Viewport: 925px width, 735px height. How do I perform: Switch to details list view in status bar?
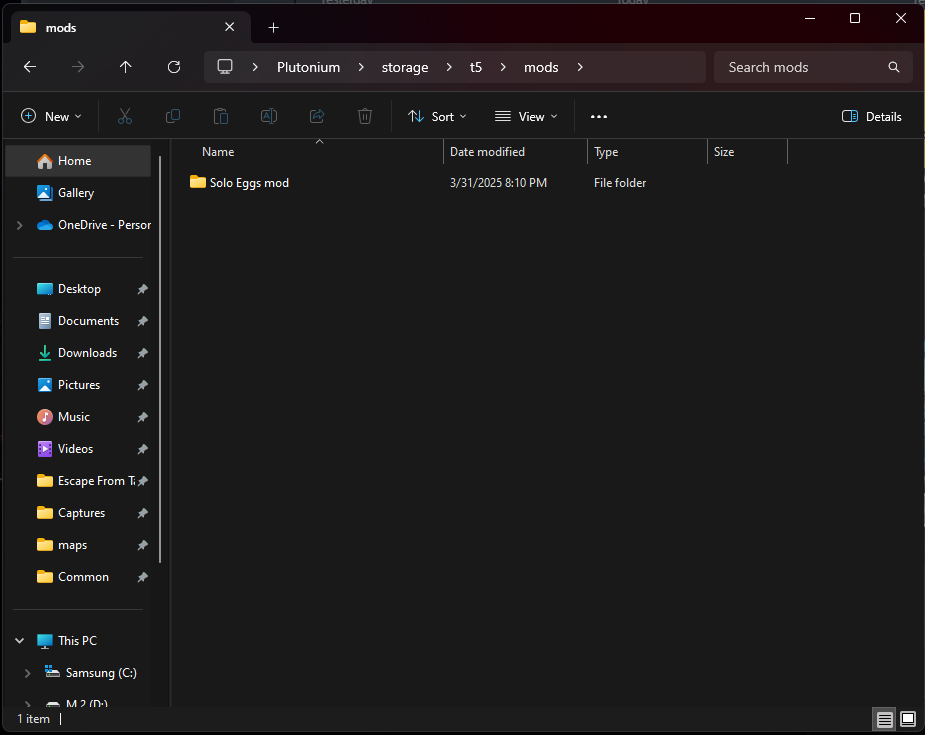(x=884, y=719)
